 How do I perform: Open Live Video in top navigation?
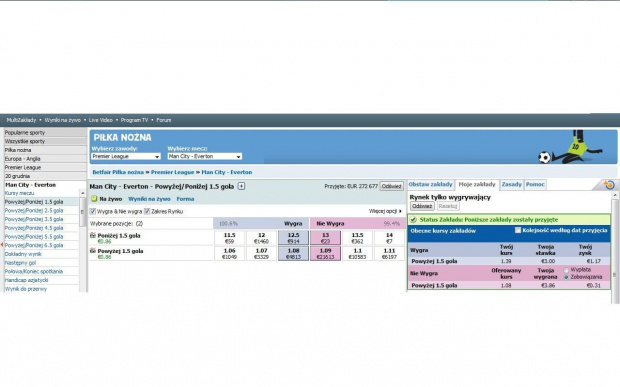(x=100, y=120)
